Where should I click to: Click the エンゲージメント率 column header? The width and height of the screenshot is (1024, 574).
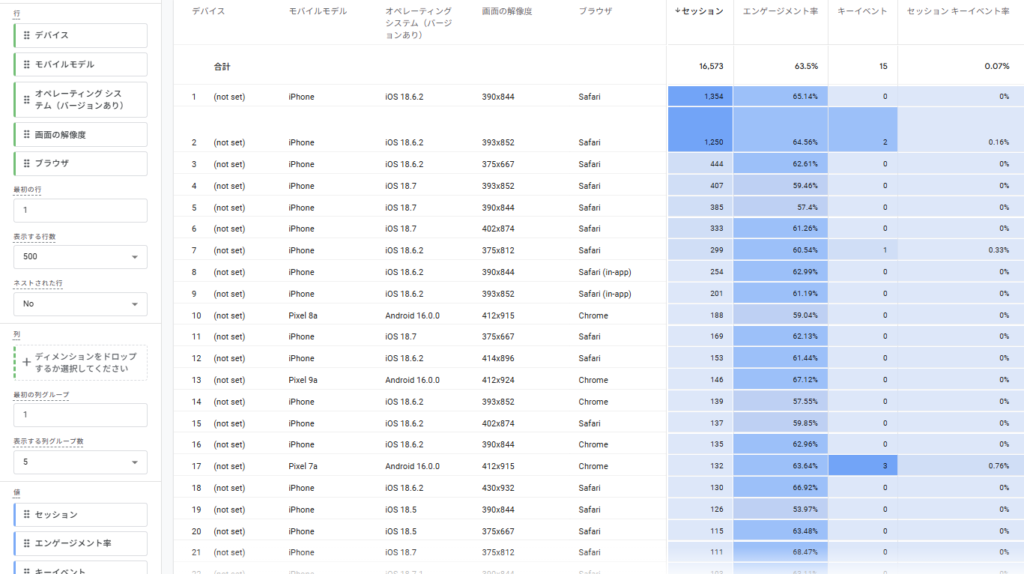[x=780, y=10]
